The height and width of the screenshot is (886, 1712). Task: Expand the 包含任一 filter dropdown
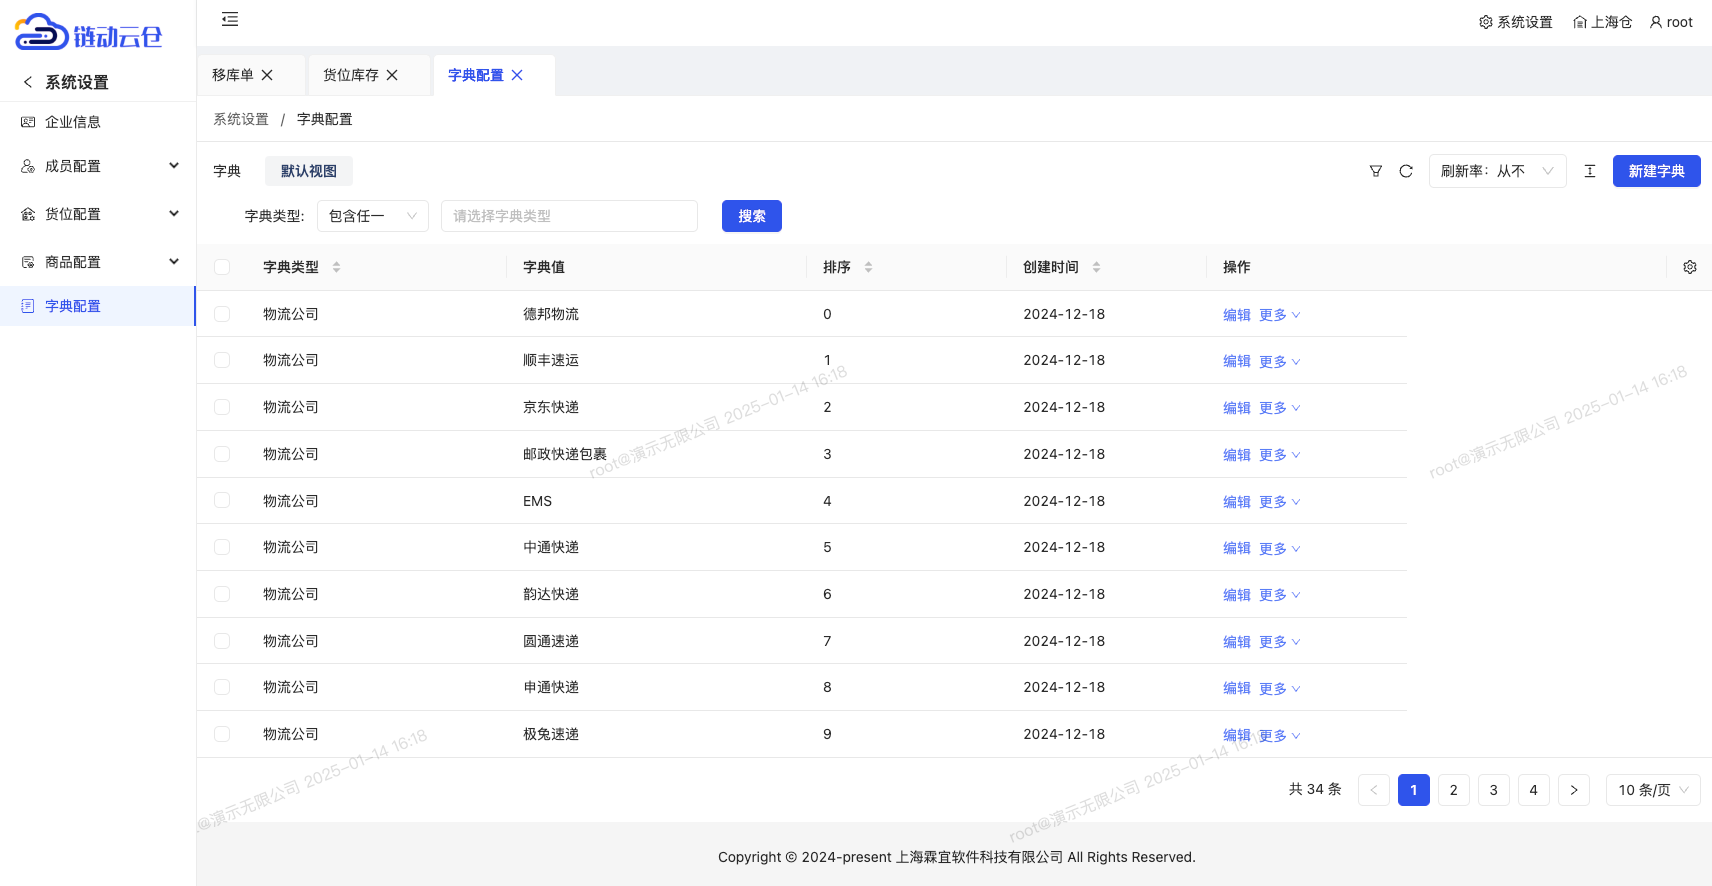pyautogui.click(x=372, y=216)
